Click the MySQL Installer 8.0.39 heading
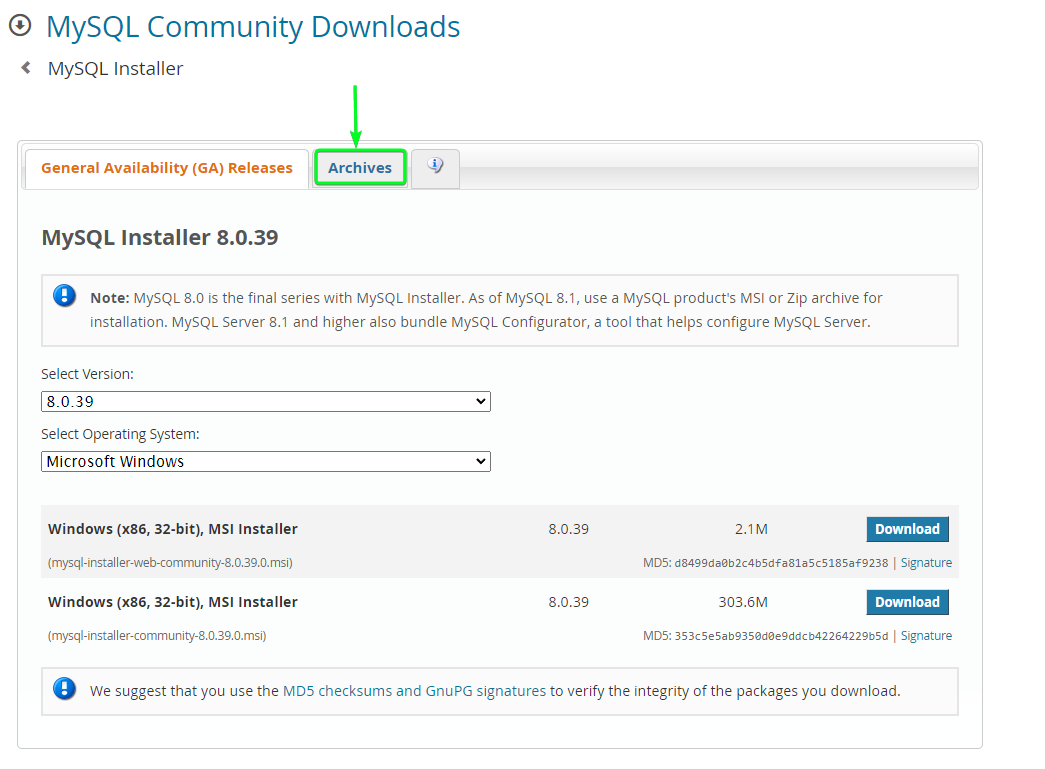Viewport: 1045px width, 769px height. (x=160, y=237)
